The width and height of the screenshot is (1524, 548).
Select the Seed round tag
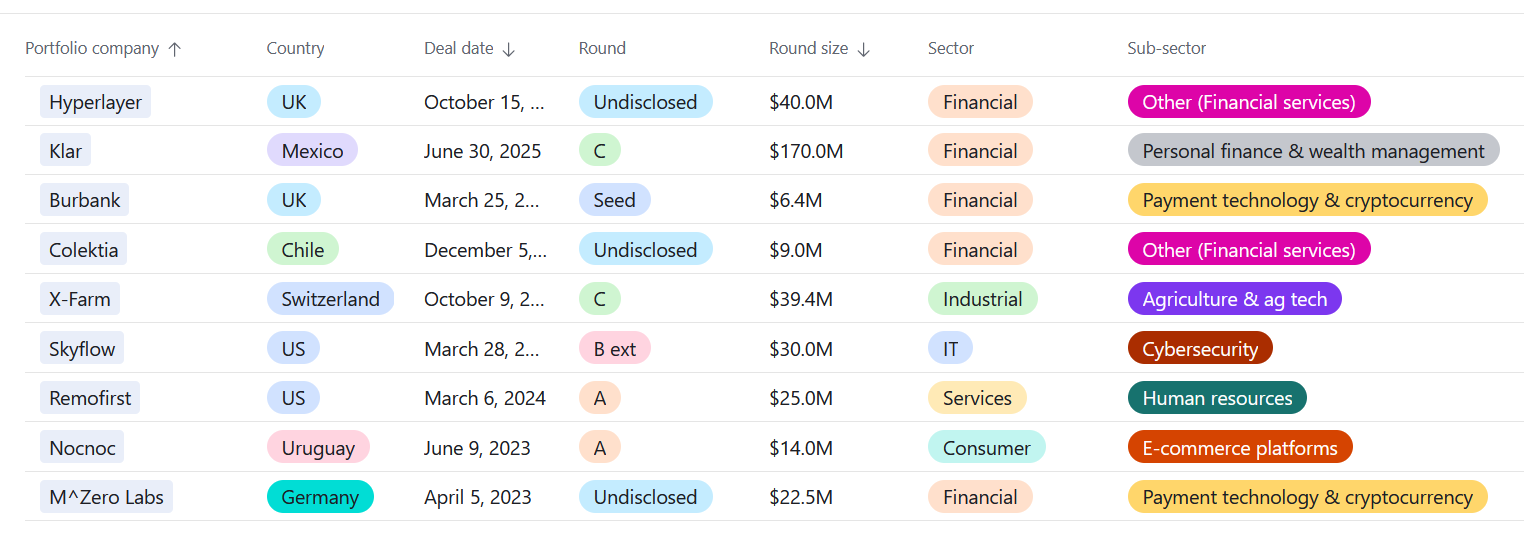(614, 200)
